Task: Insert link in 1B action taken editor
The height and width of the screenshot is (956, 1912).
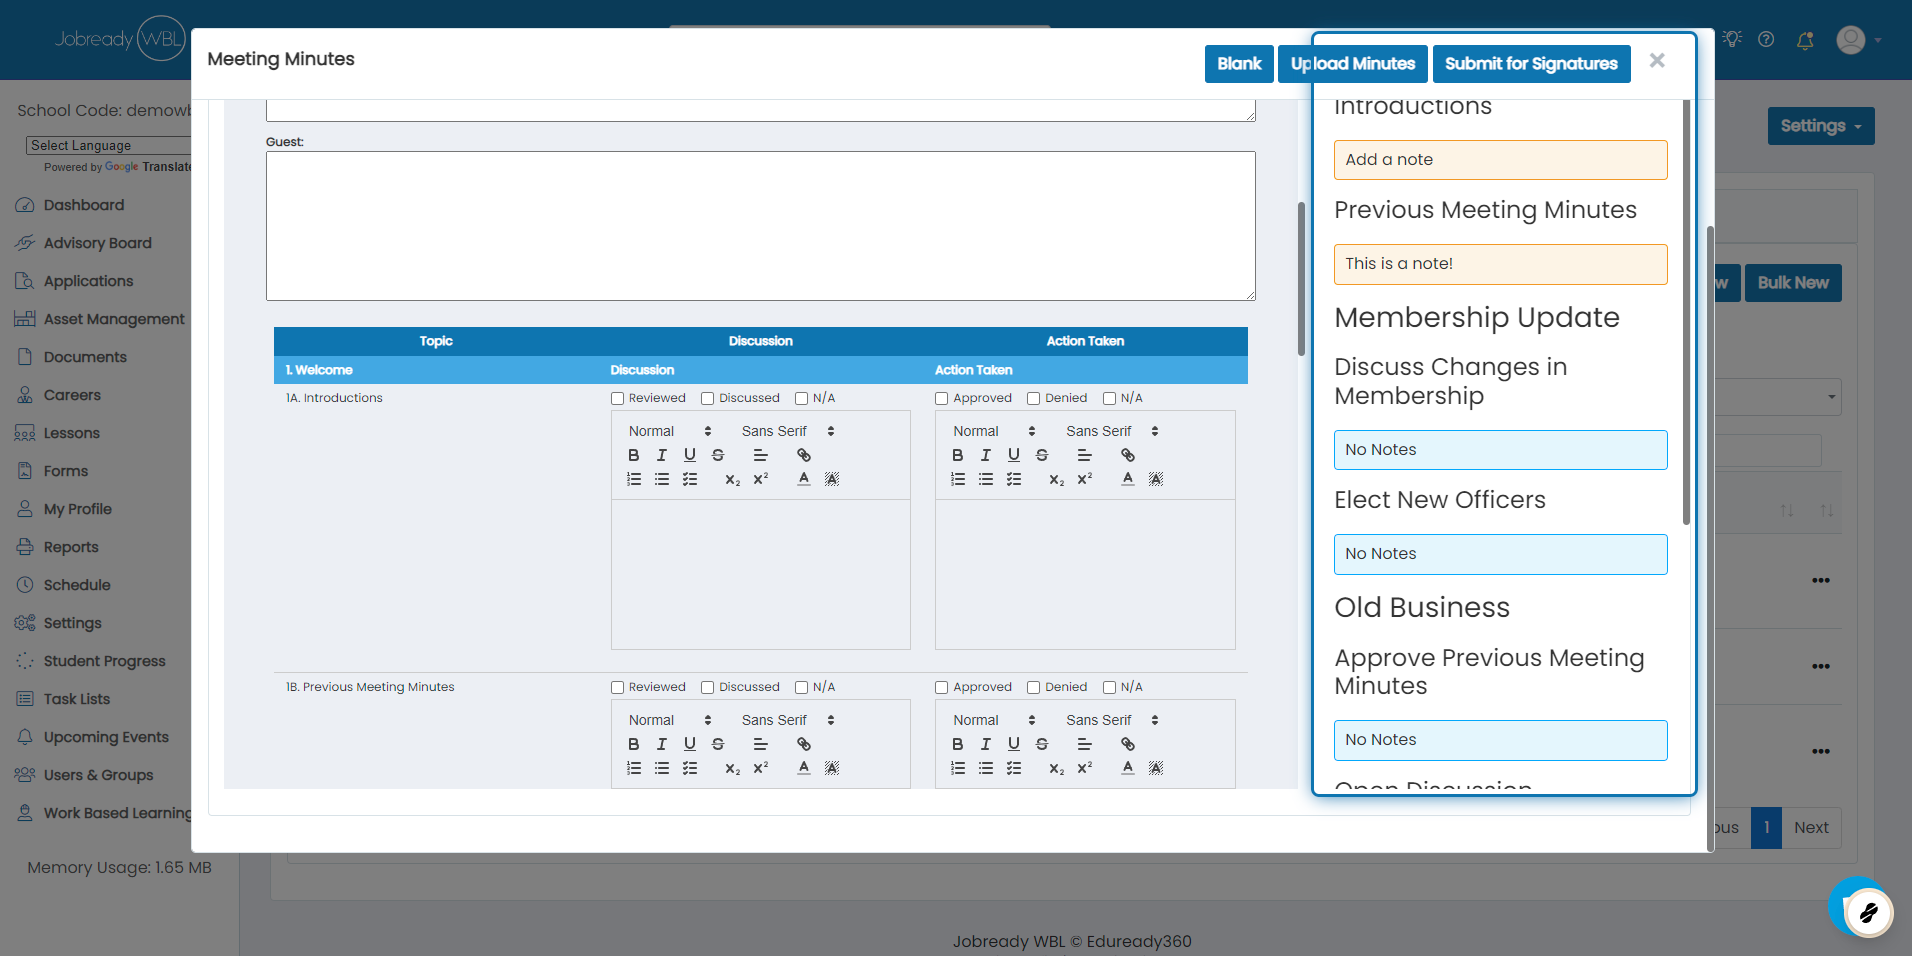Action: (x=1127, y=744)
